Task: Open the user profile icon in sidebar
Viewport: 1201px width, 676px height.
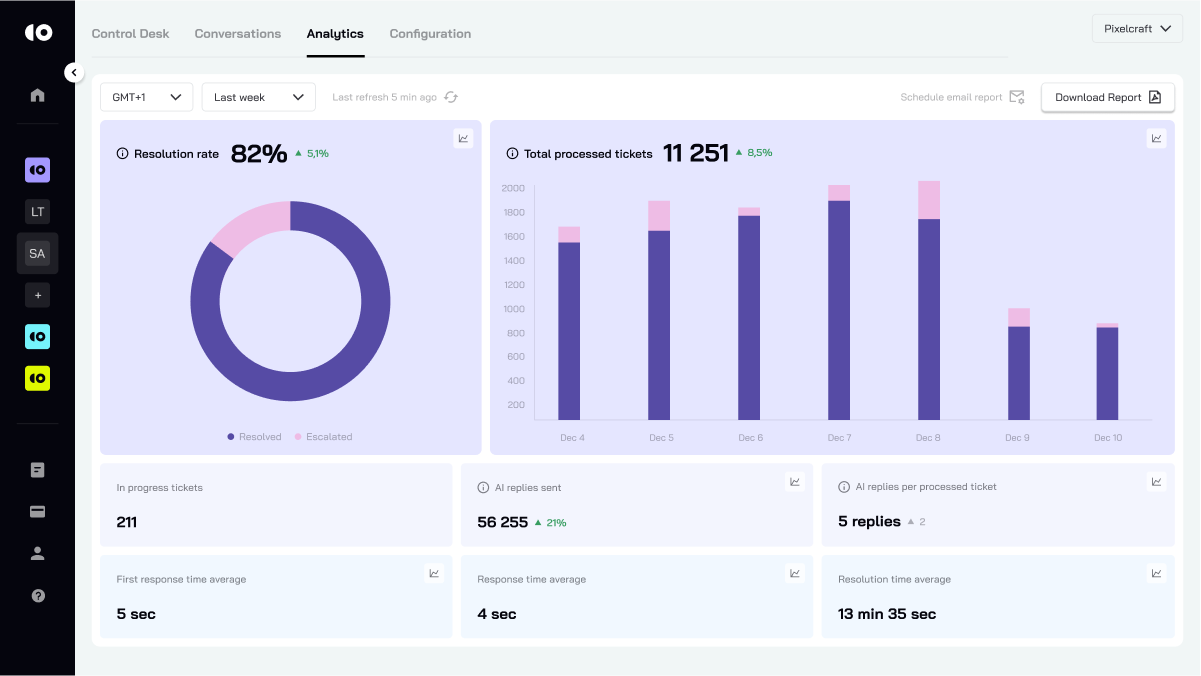Action: [38, 554]
